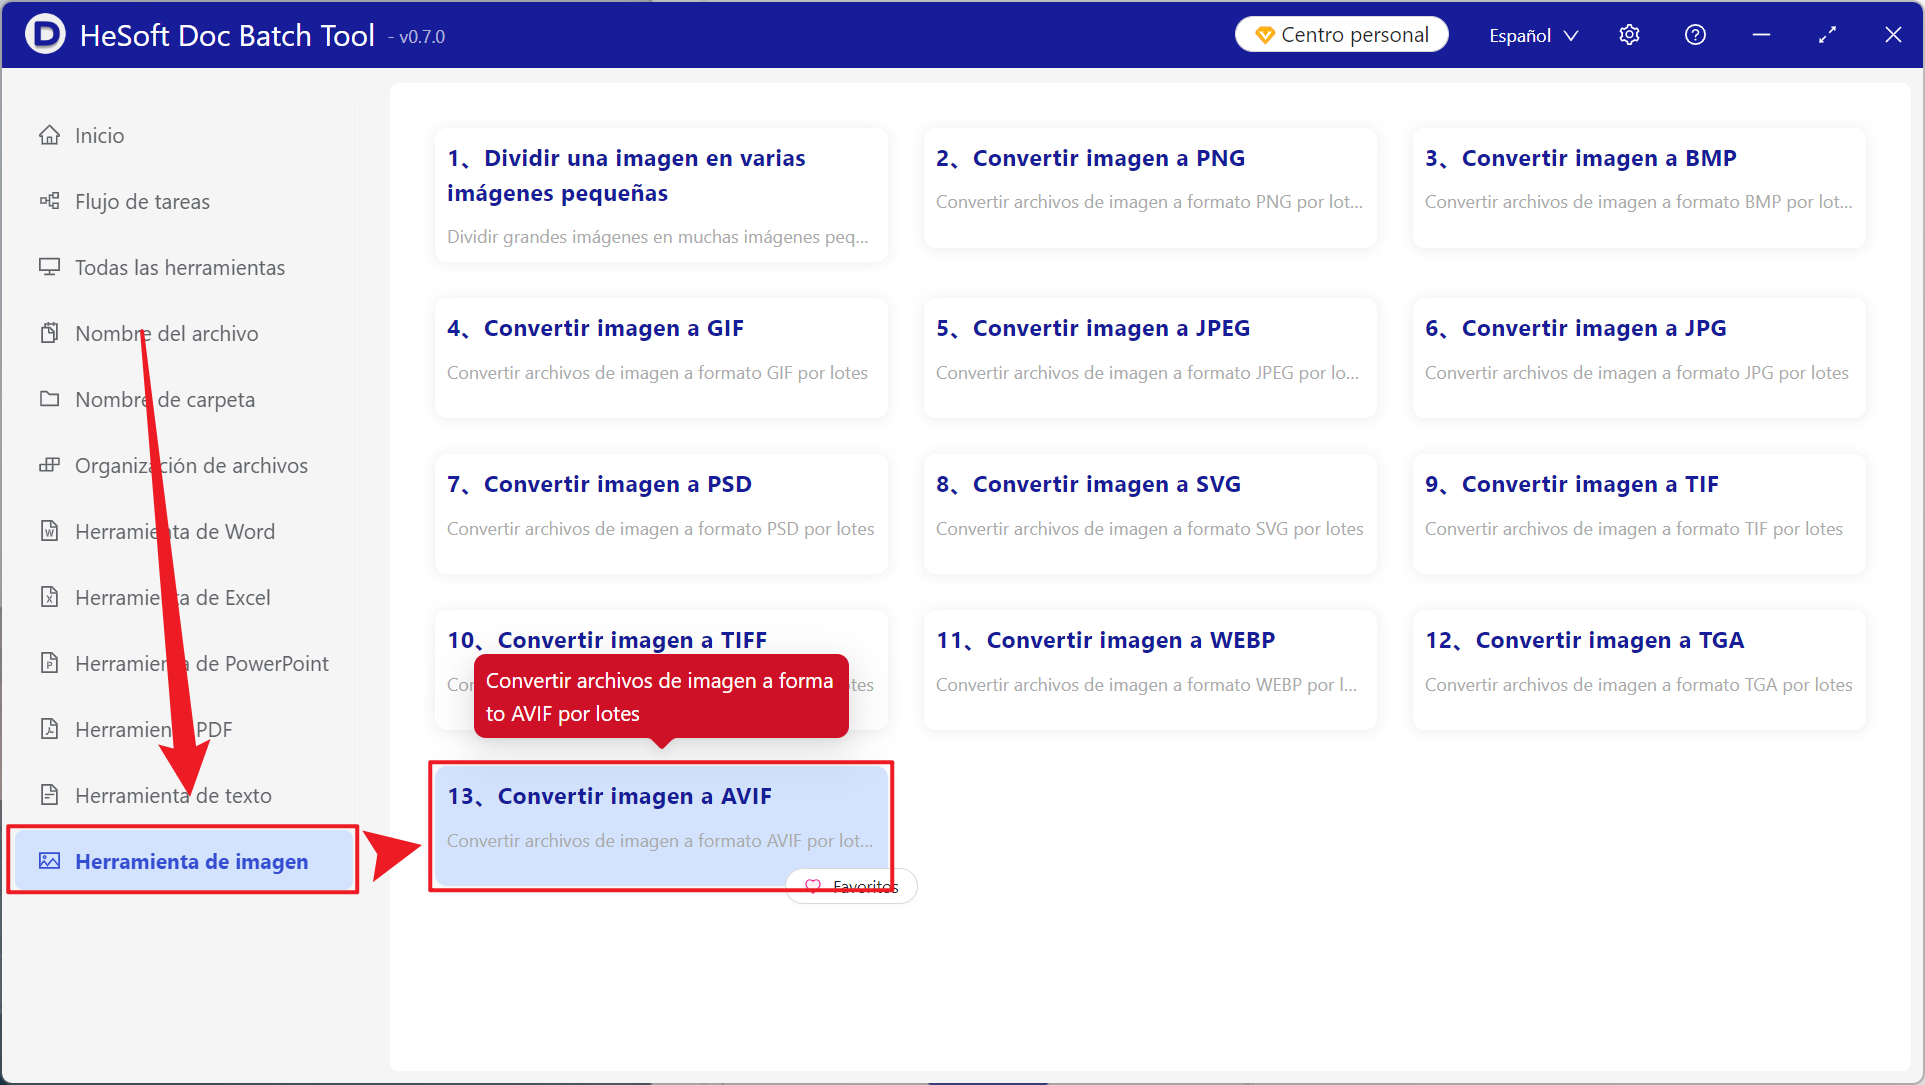
Task: Open Convertir imagen a BMP tool
Action: [1639, 187]
